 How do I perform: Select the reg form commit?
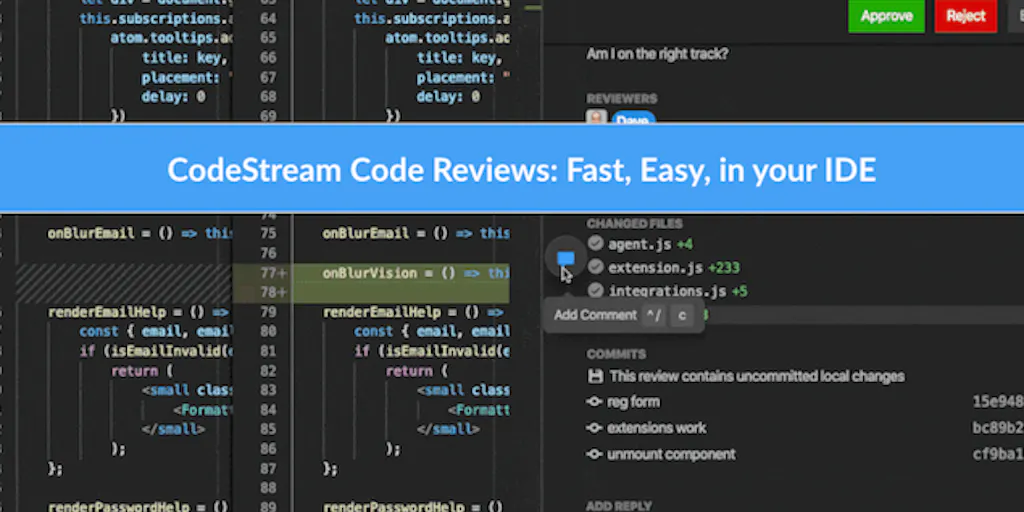[633, 402]
